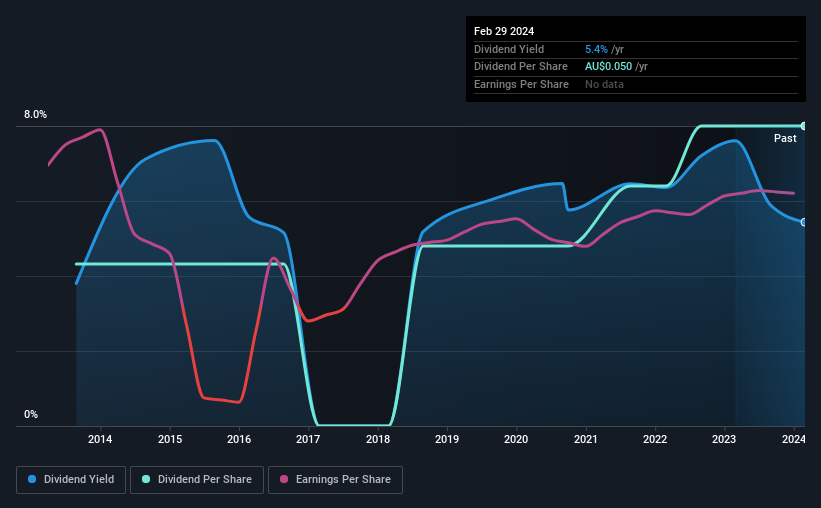The height and width of the screenshot is (508, 821).
Task: Click the Dividend Yield line endpoint marker
Action: (804, 223)
